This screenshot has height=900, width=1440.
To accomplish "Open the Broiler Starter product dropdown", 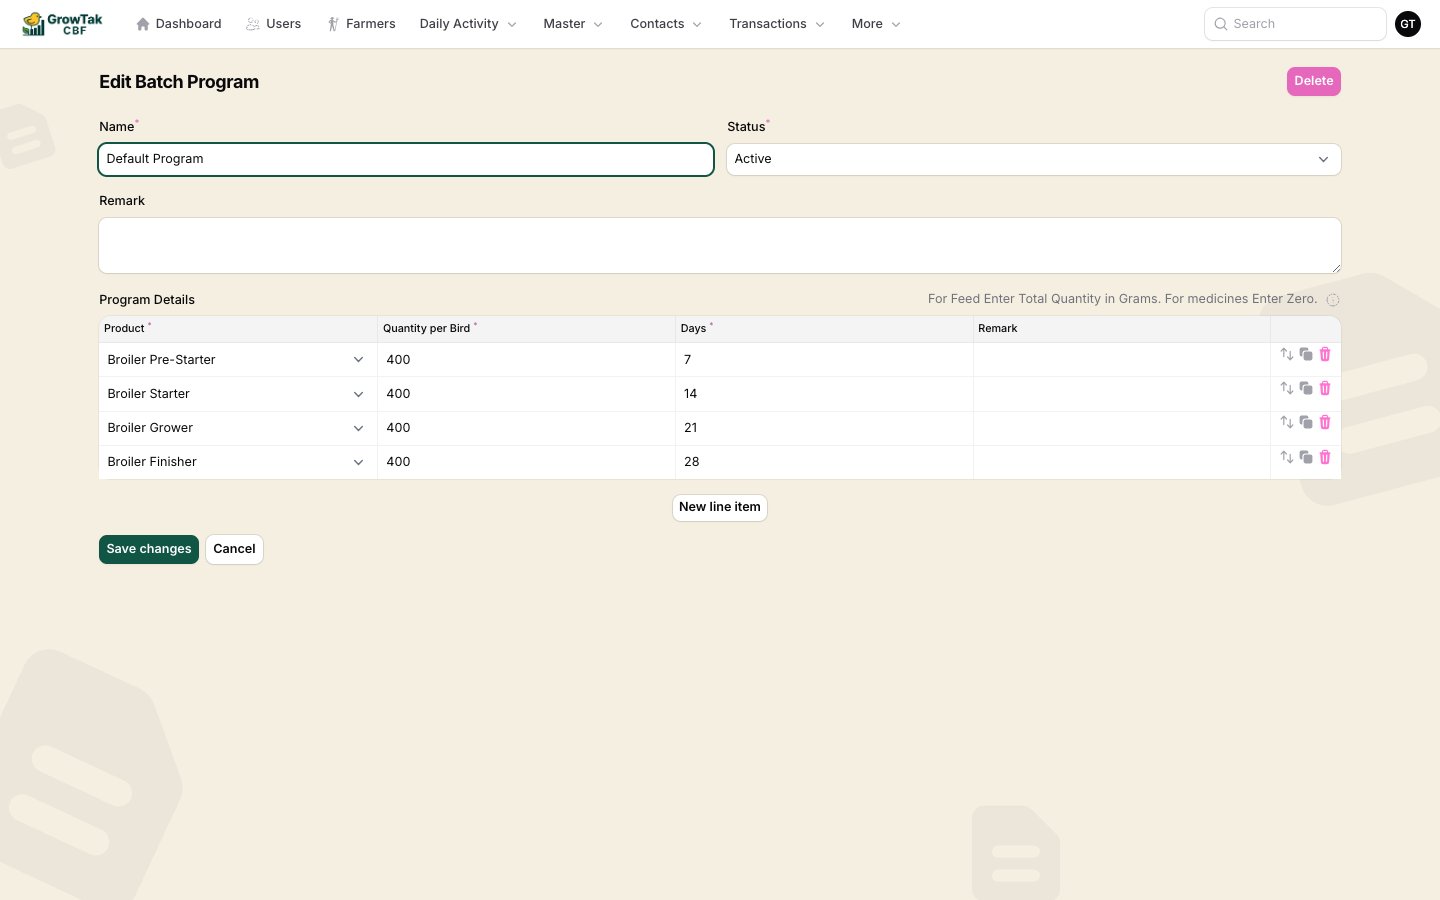I will [238, 394].
